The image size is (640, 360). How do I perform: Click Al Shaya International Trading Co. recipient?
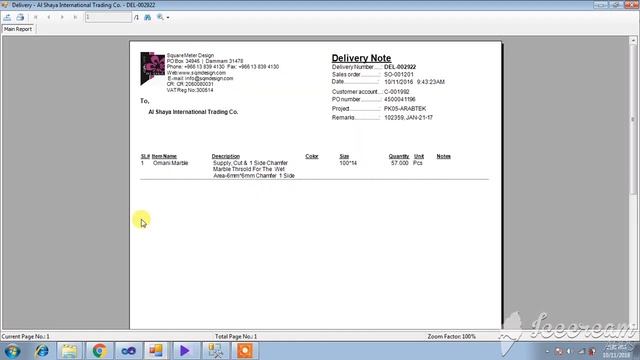pyautogui.click(x=193, y=112)
